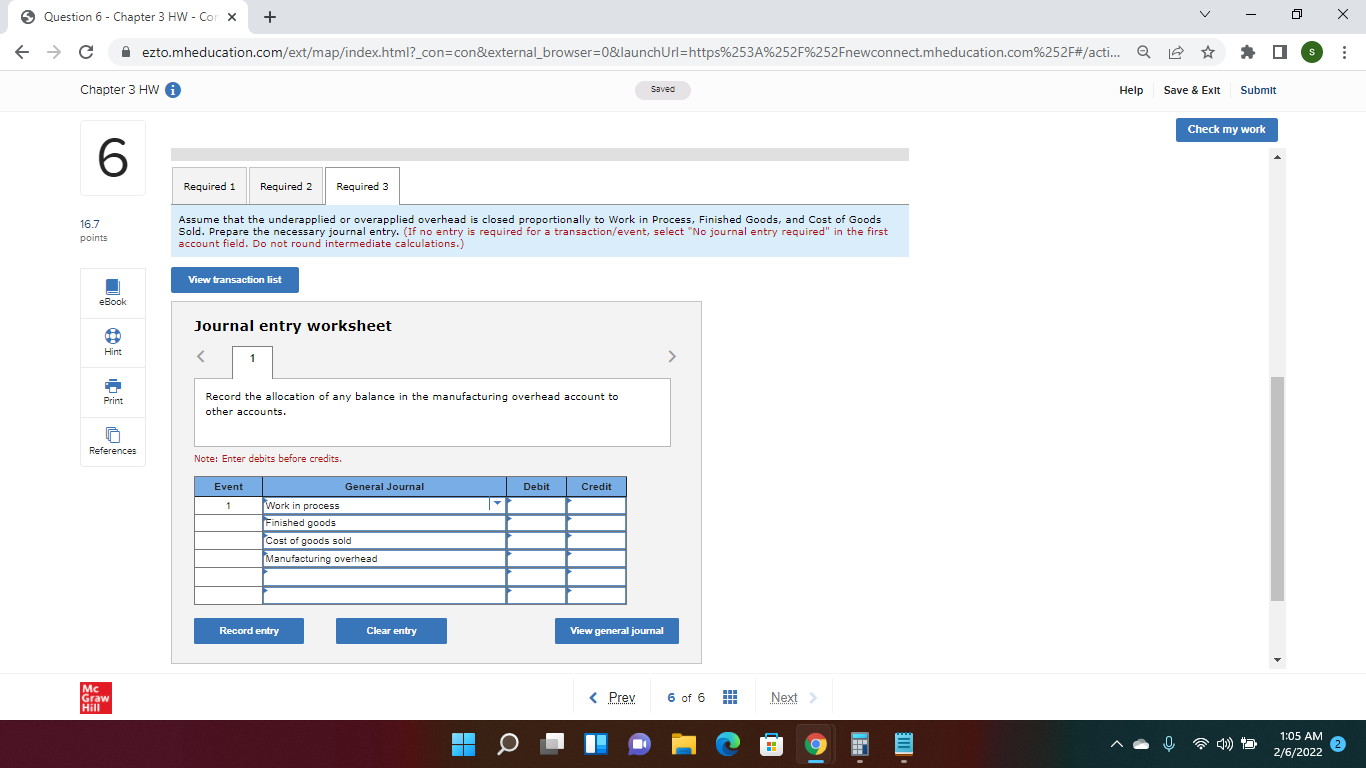Open taskbar Search
1366x768 pixels.
coord(508,744)
